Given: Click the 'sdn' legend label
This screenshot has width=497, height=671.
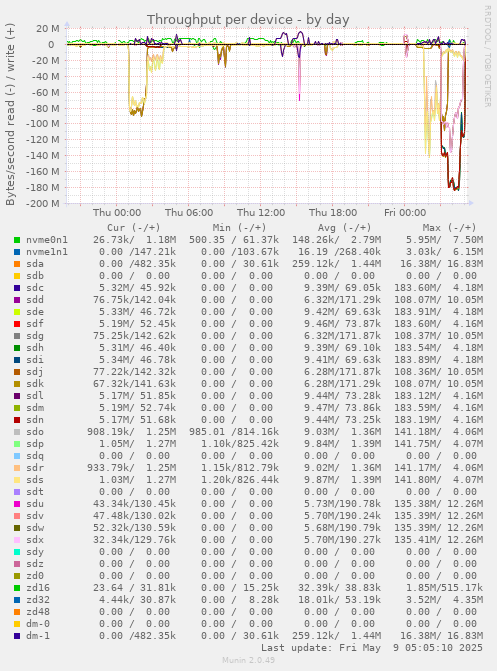Looking at the screenshot, I should pos(35,420).
